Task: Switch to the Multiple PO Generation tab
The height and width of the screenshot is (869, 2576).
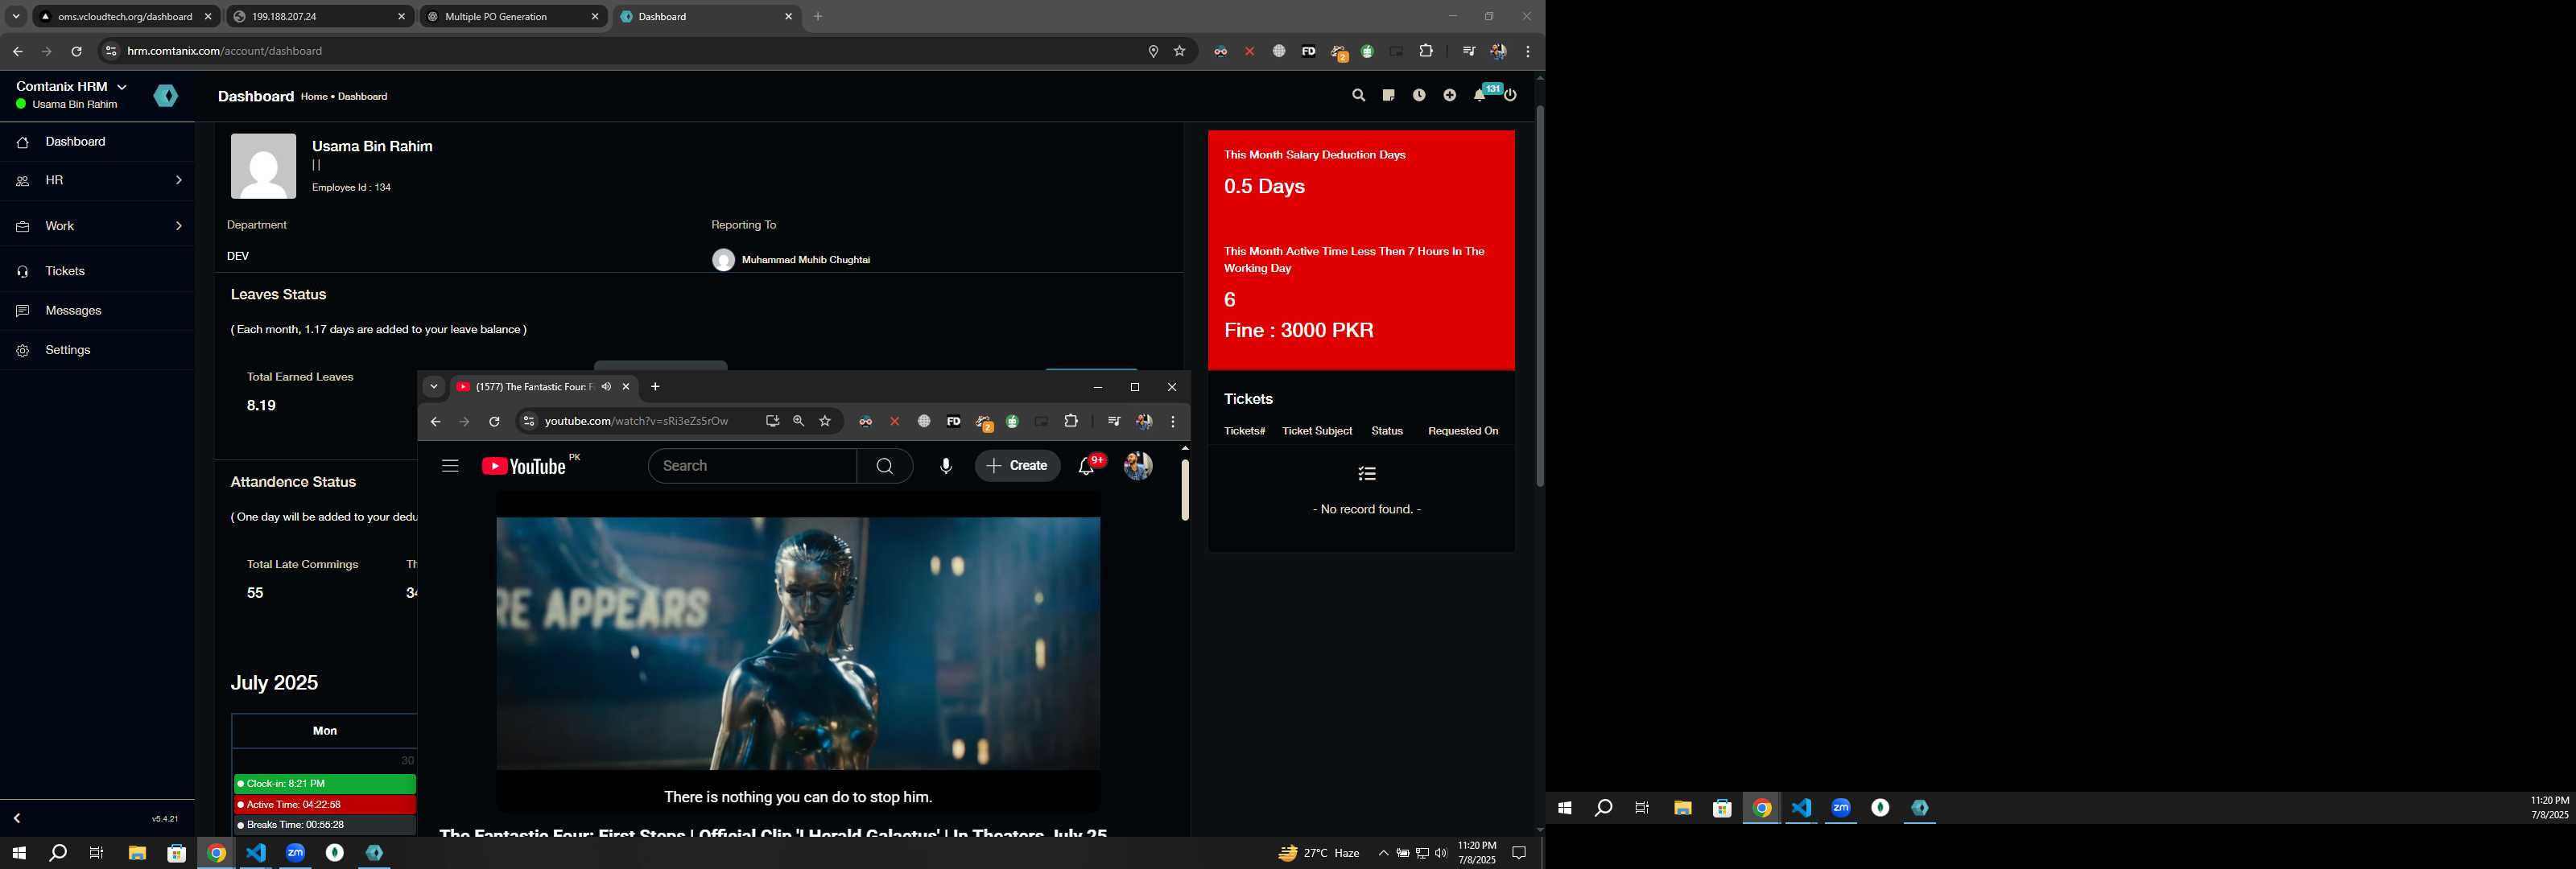Action: click(513, 17)
